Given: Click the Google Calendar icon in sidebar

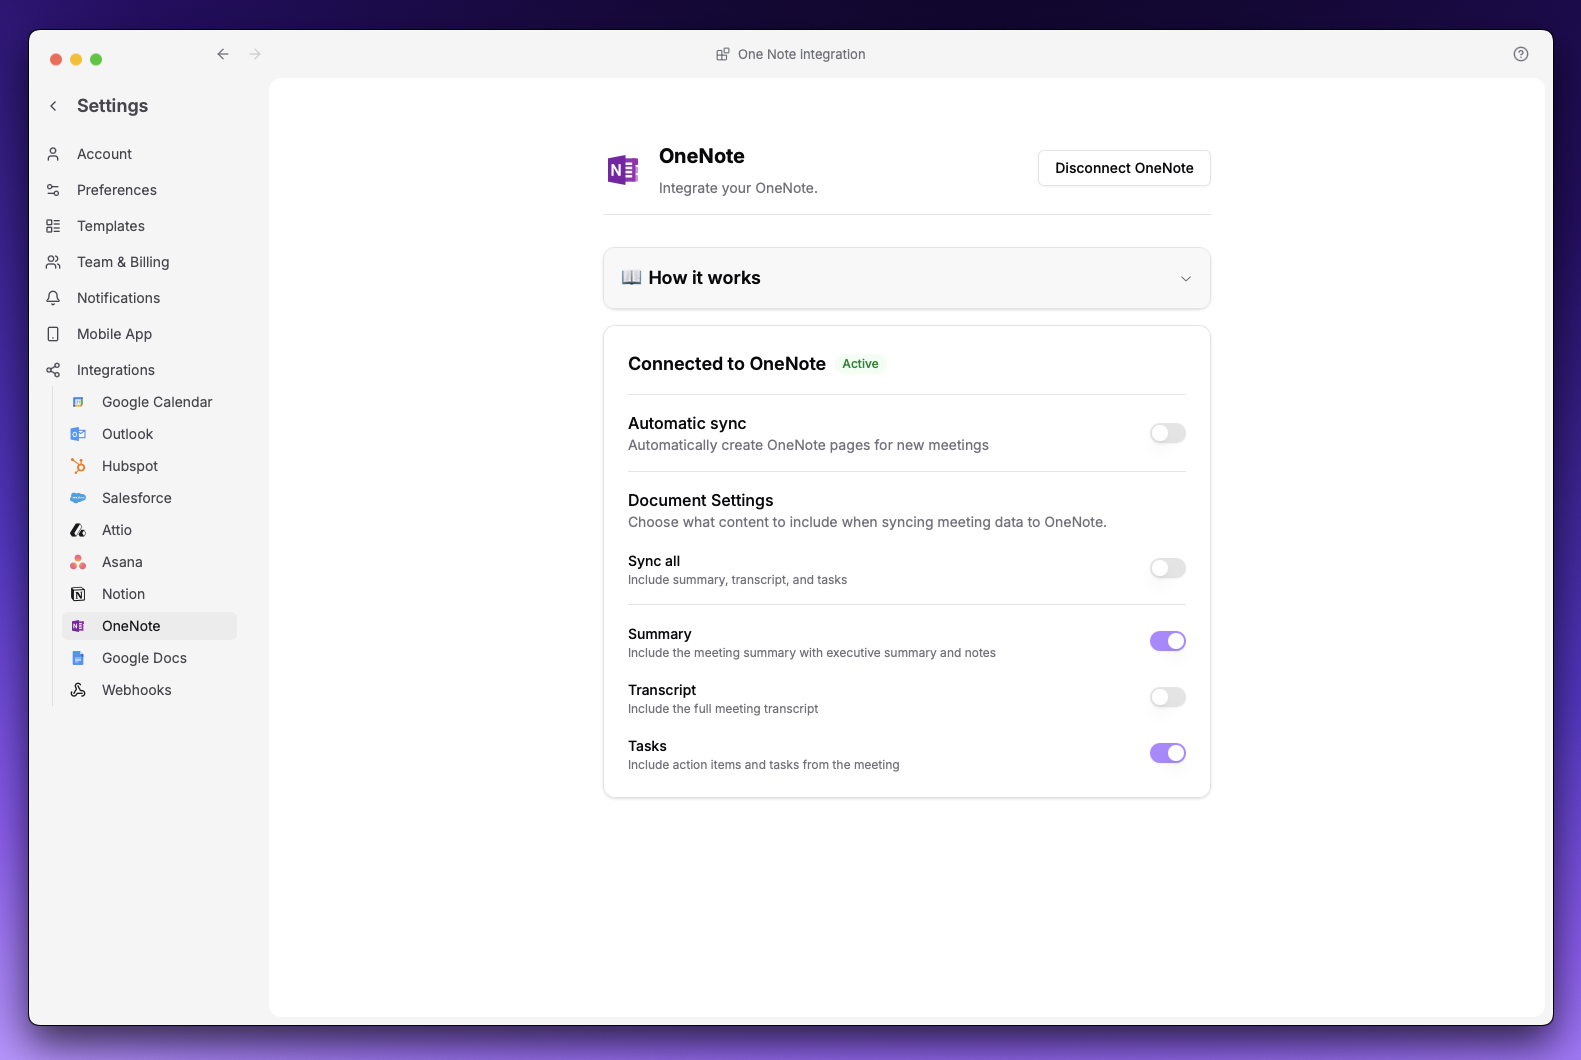Looking at the screenshot, I should coord(78,402).
